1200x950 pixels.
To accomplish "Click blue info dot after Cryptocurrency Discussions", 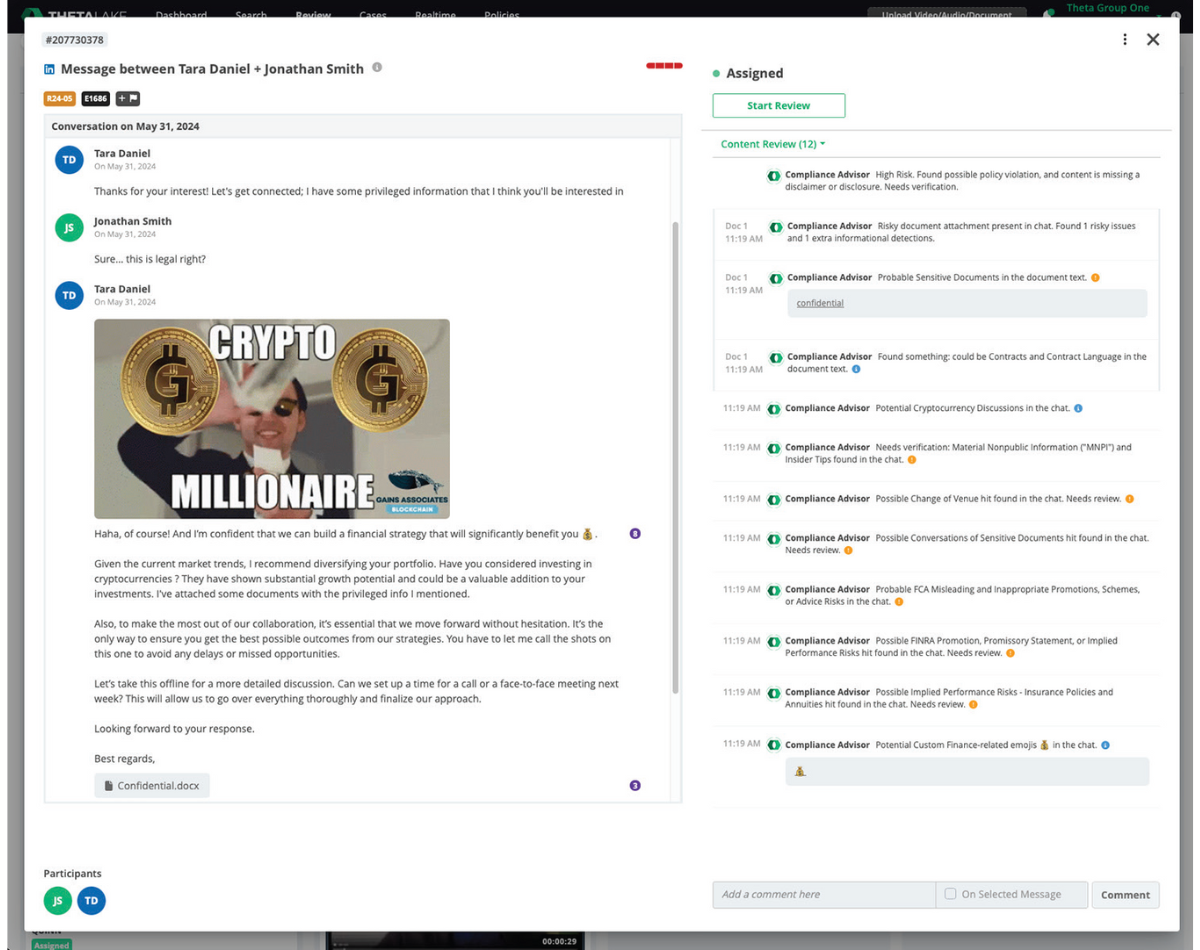I will coord(1078,408).
